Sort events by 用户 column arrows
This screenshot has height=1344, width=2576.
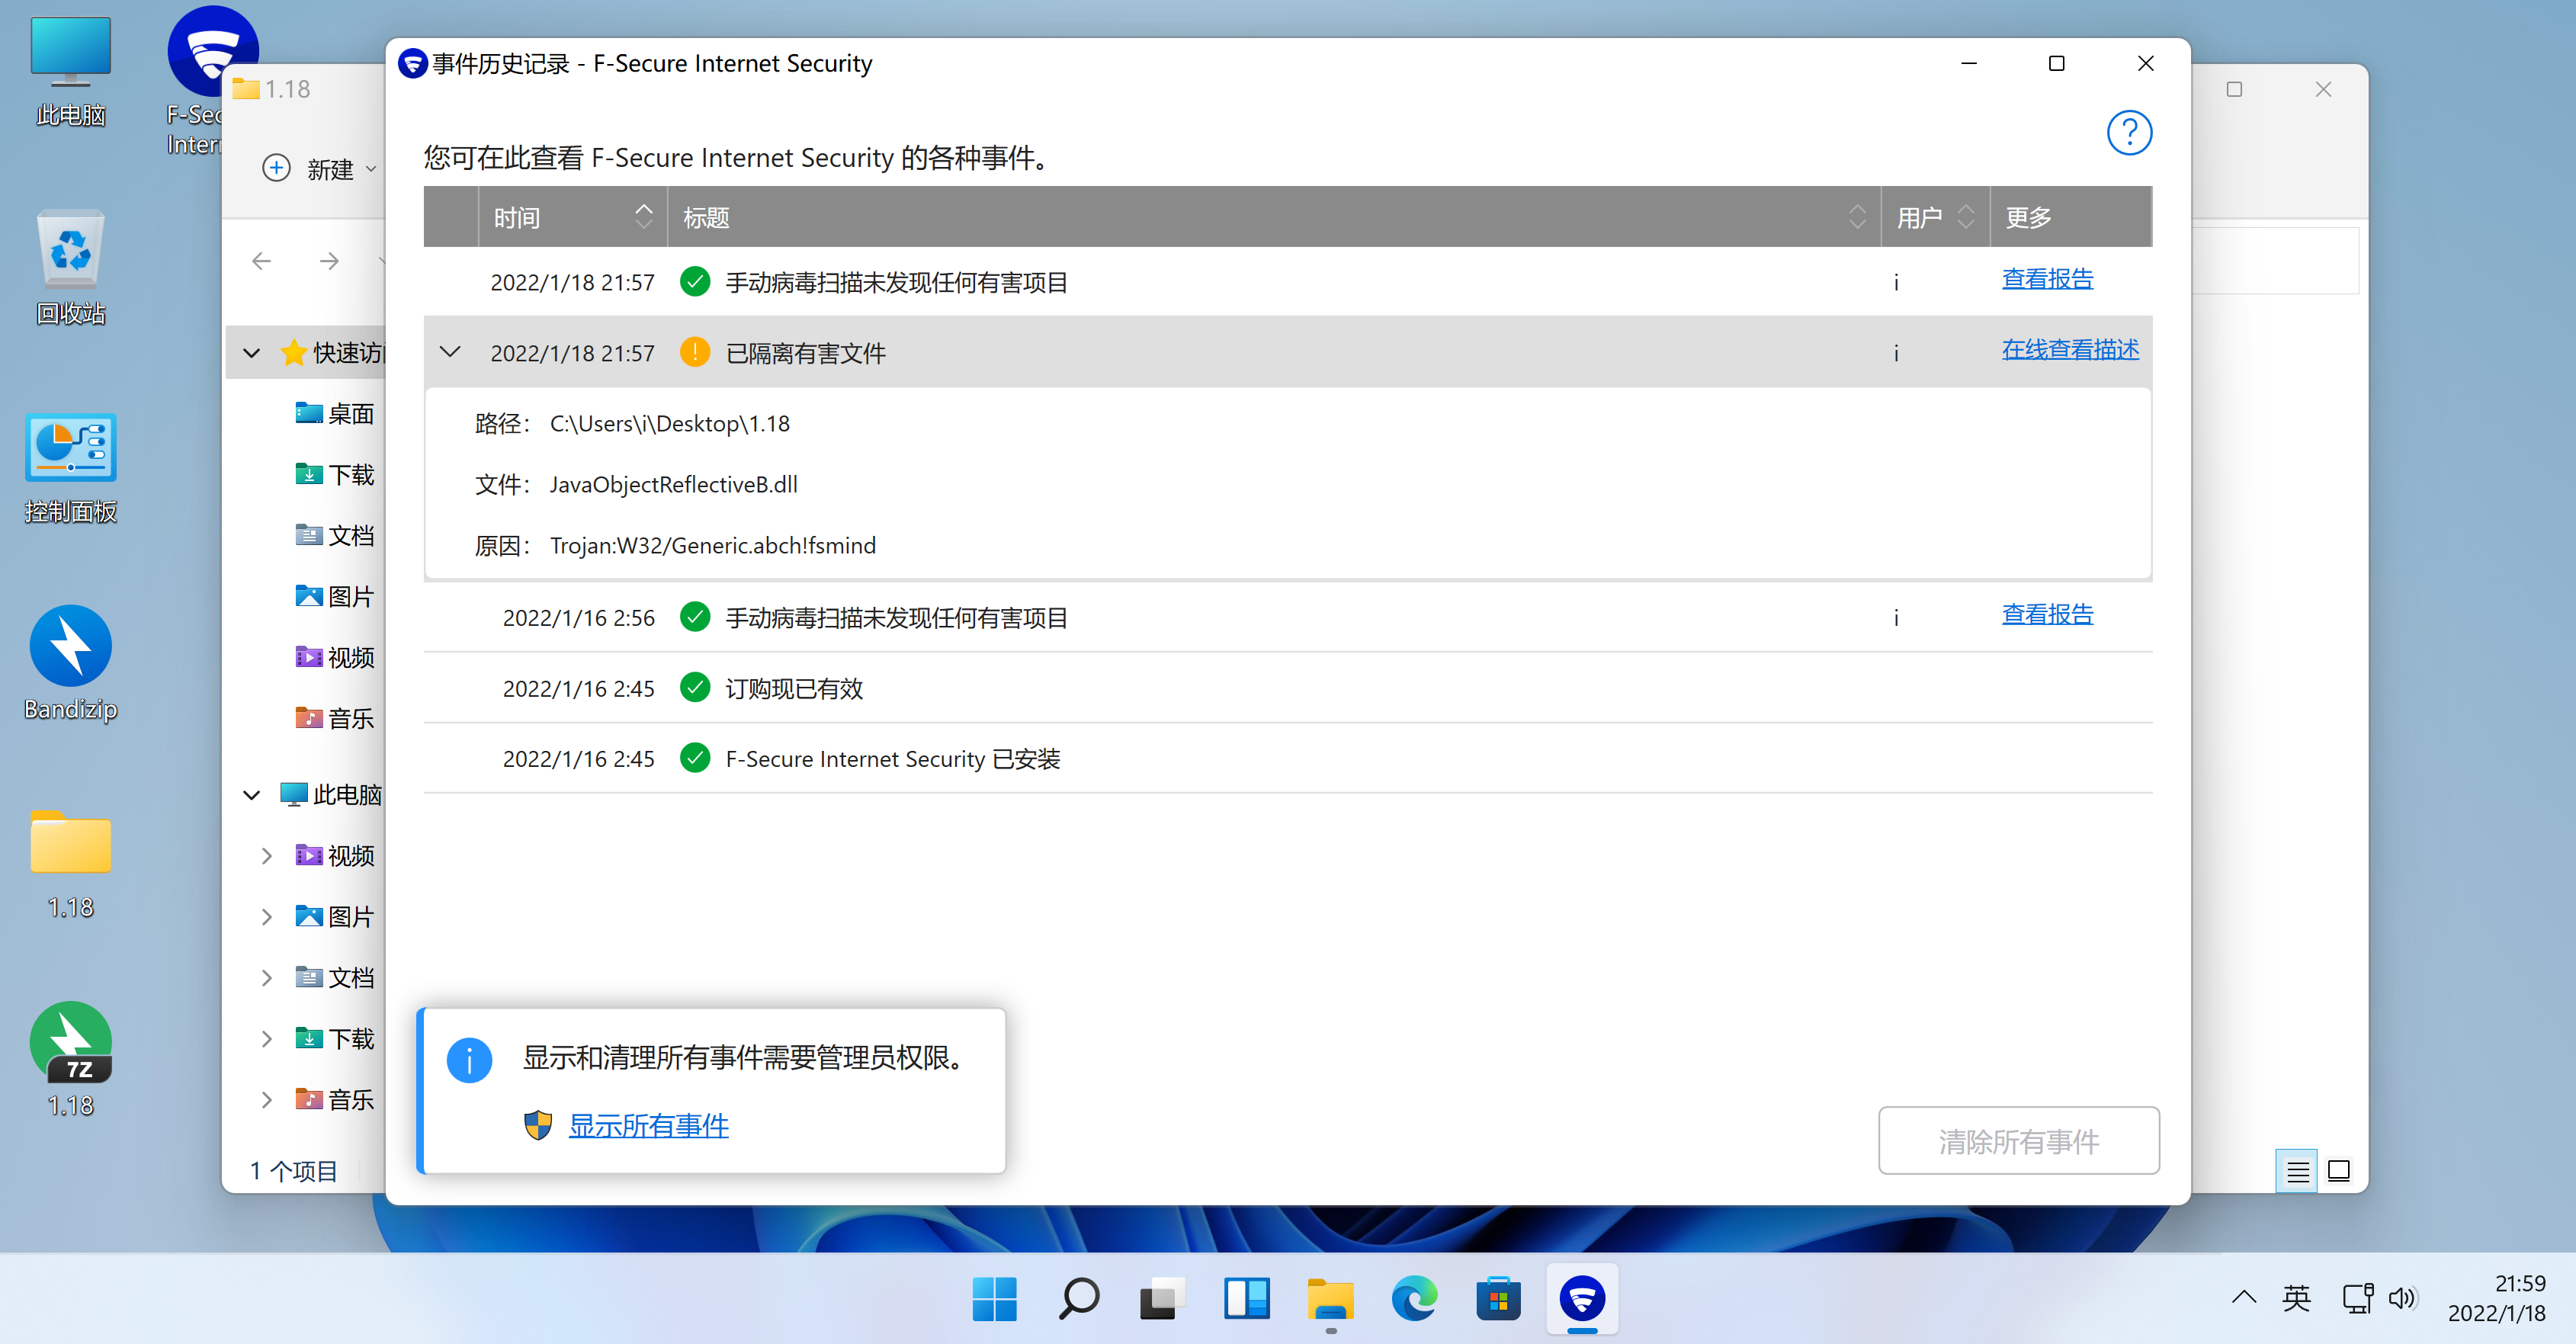1966,216
